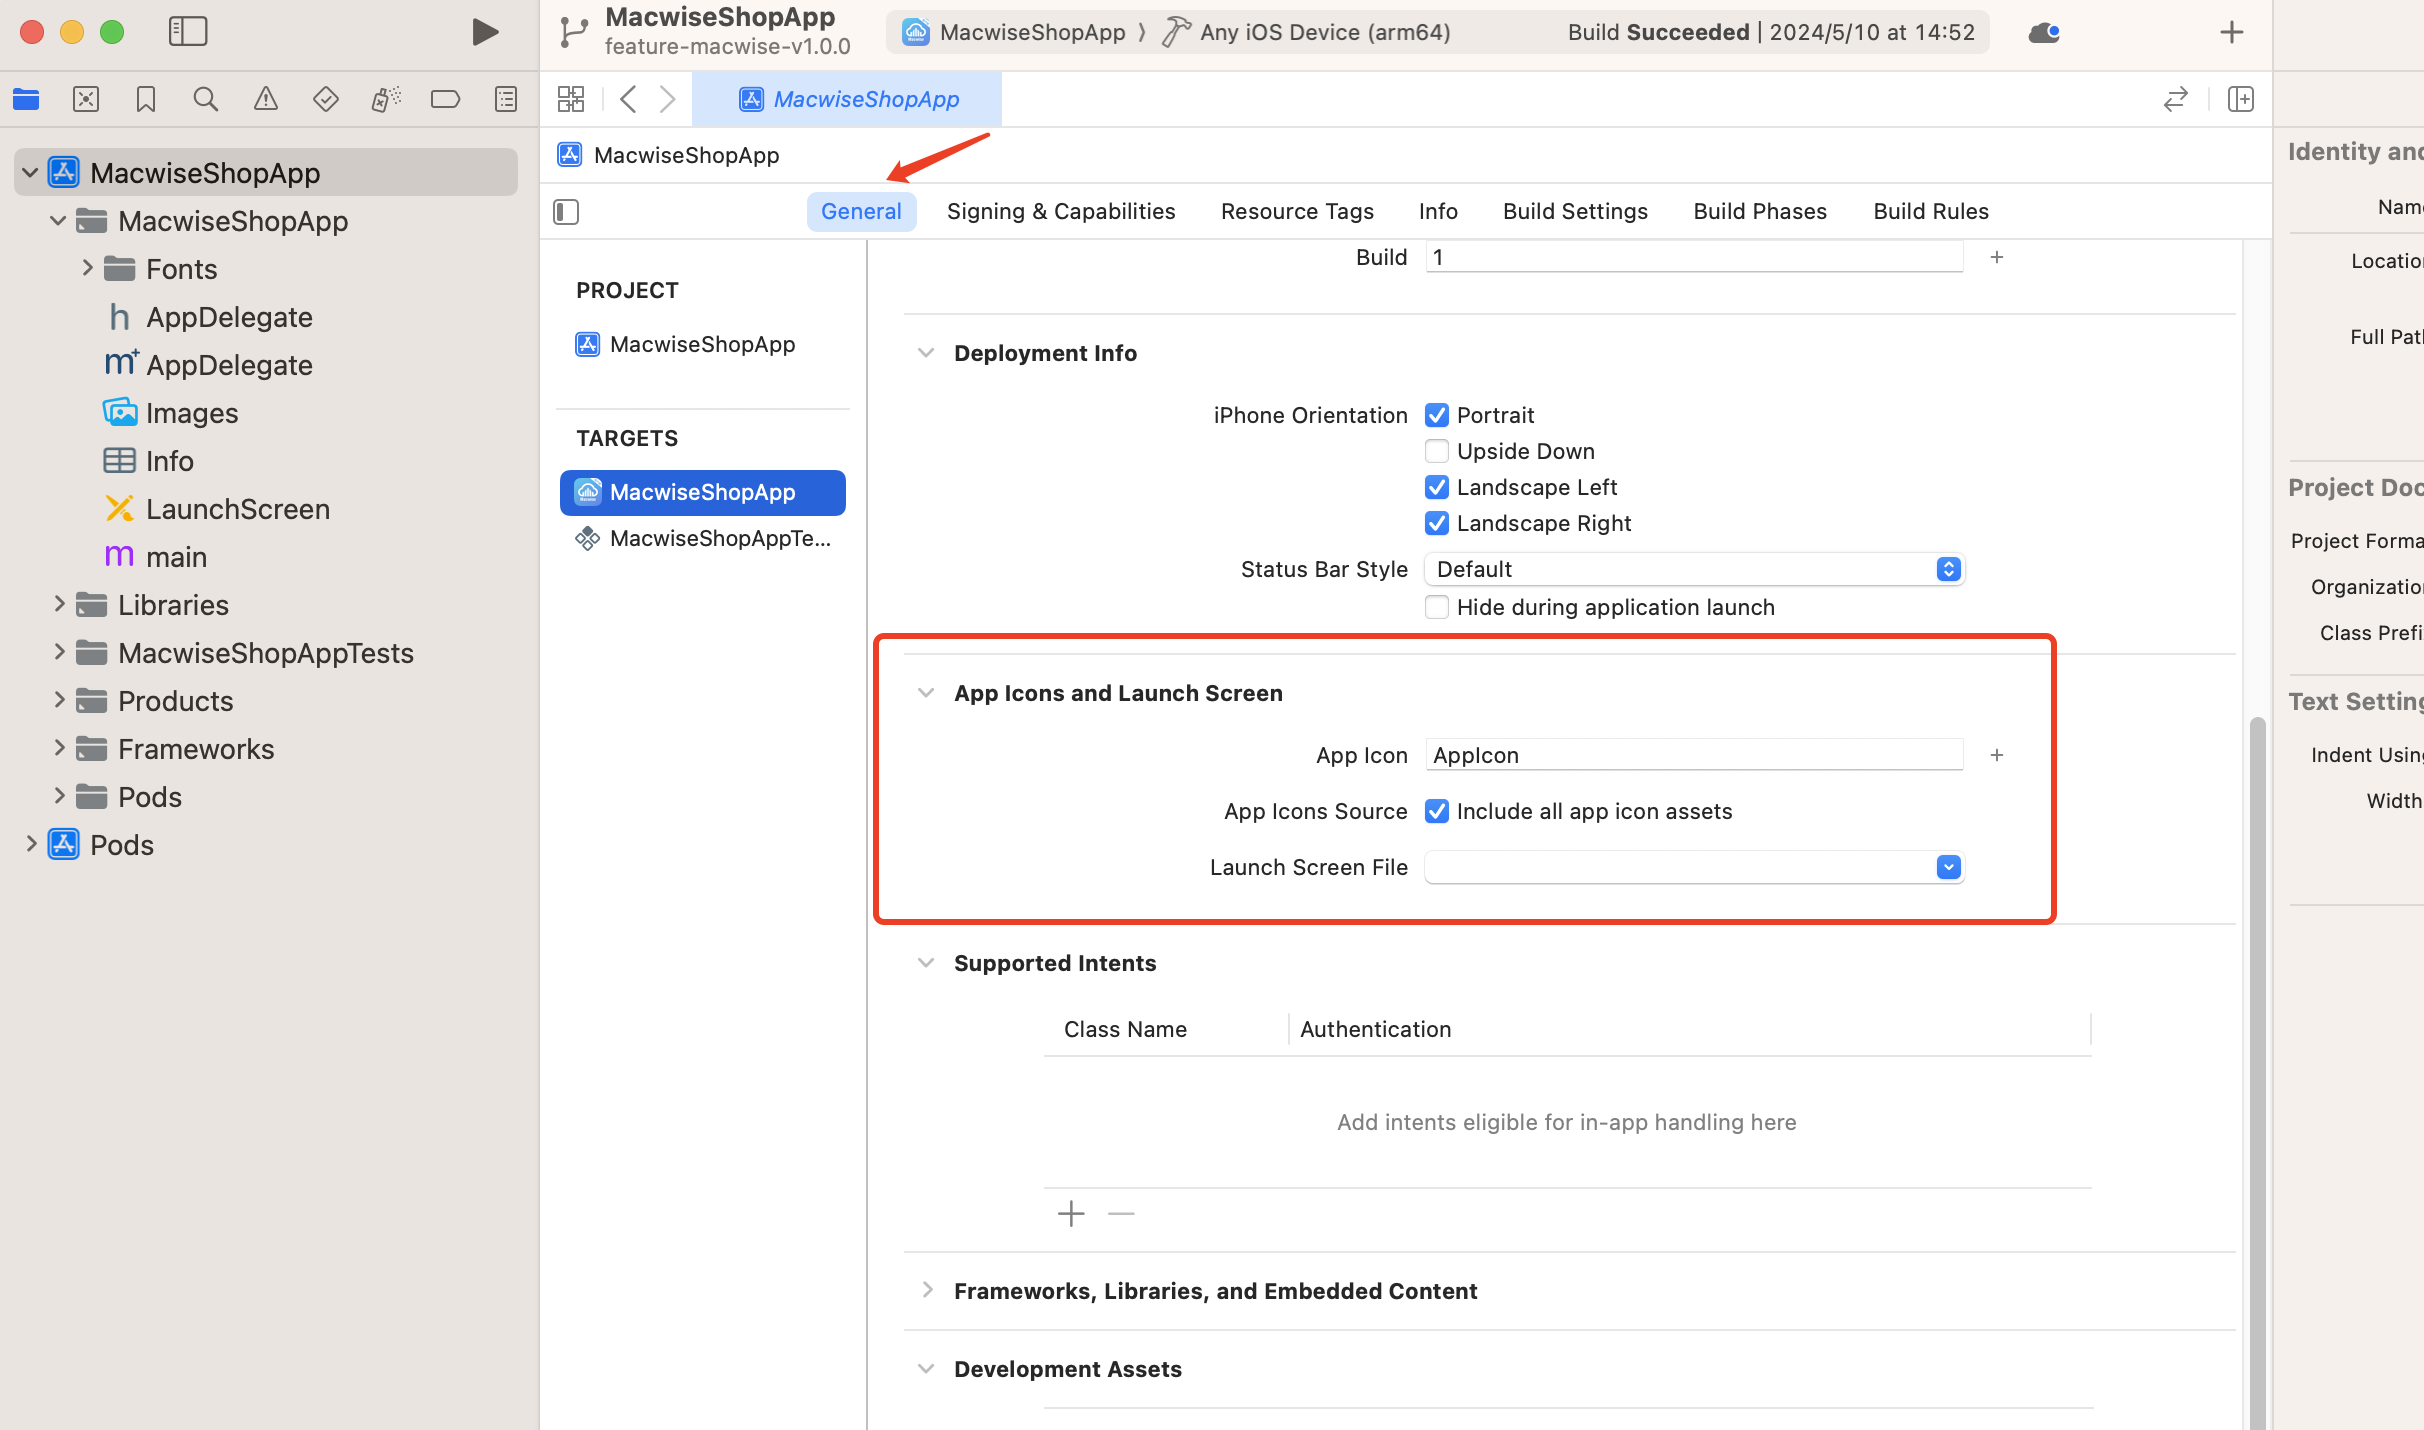Open the Breakpoint navigator

click(446, 99)
